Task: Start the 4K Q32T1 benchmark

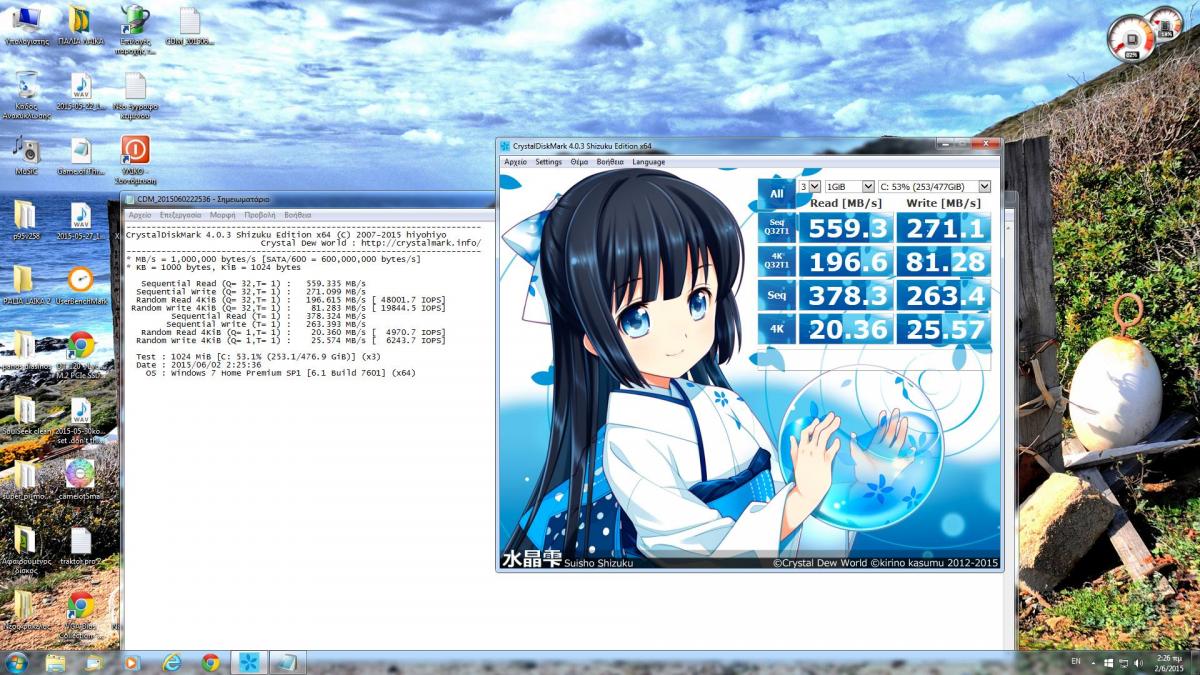Action: (x=776, y=262)
